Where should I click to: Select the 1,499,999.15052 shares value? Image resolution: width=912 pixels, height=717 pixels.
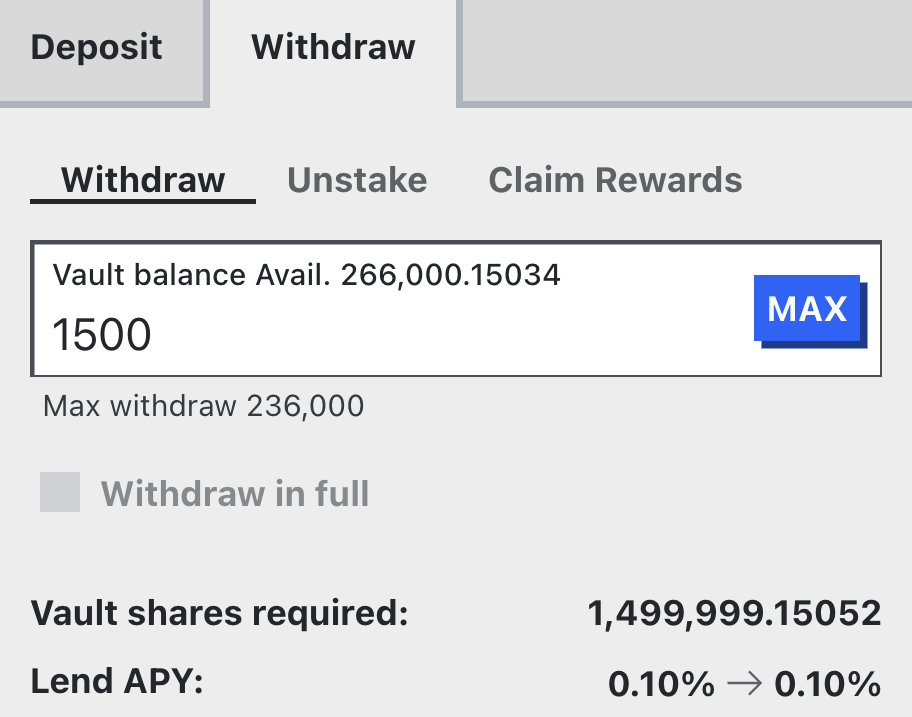[735, 613]
